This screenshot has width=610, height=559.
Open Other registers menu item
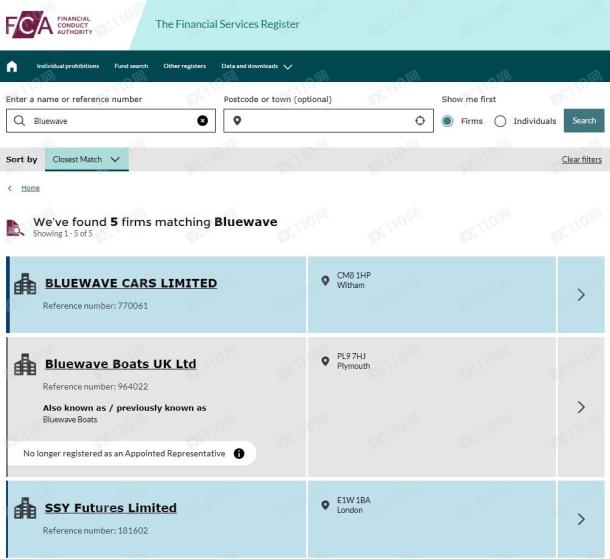coord(185,66)
